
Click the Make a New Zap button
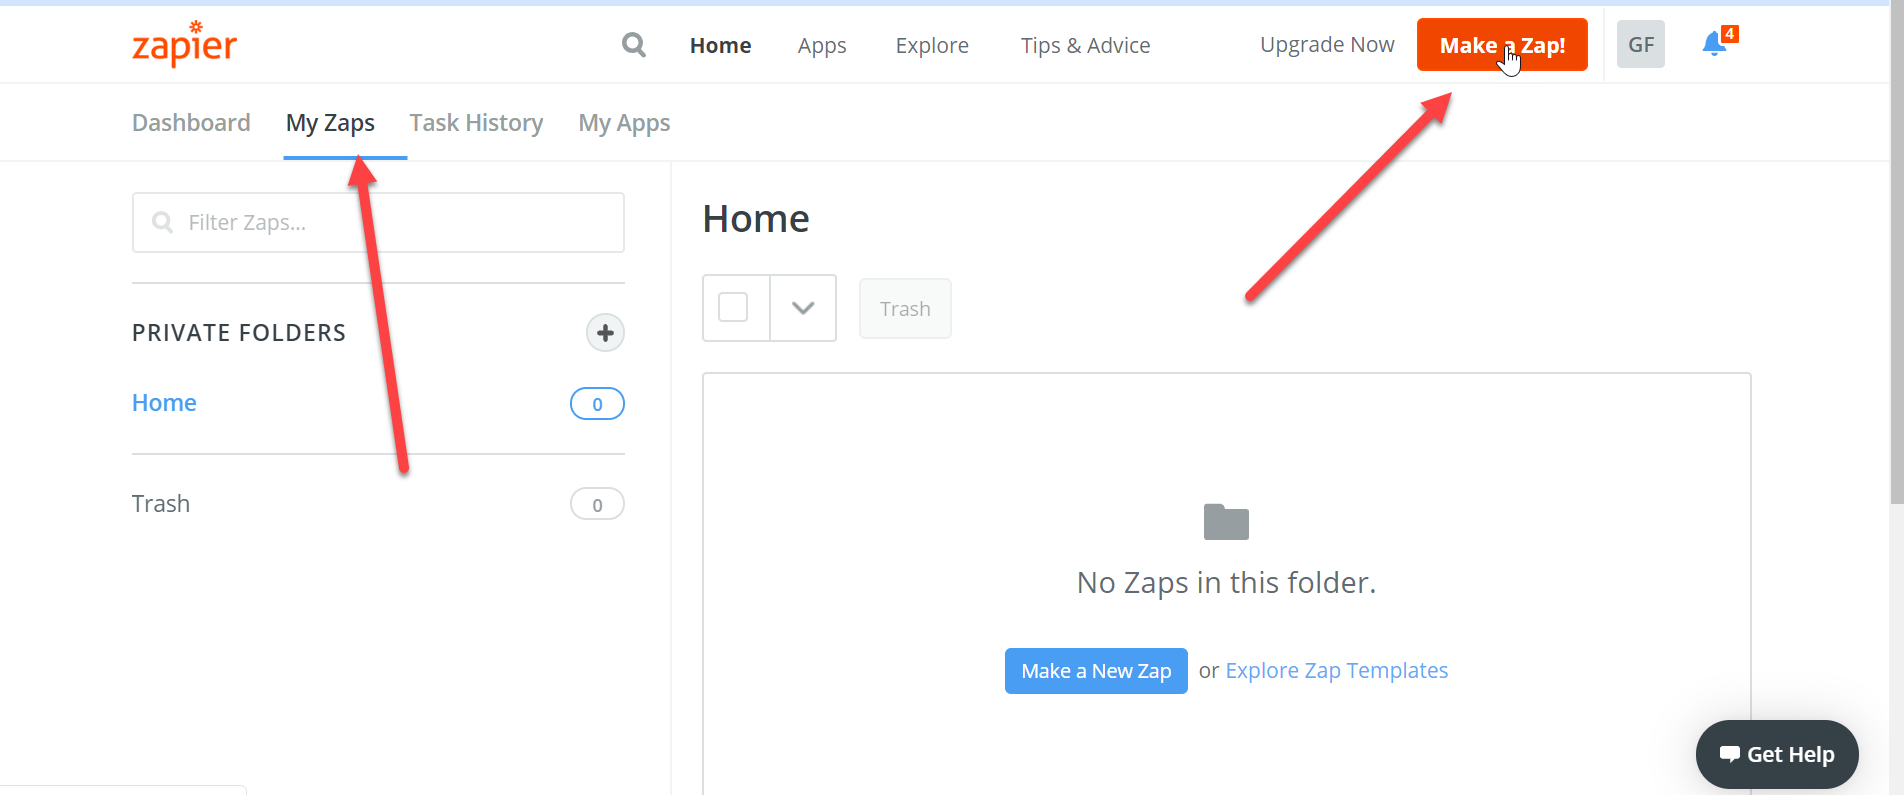coord(1096,671)
